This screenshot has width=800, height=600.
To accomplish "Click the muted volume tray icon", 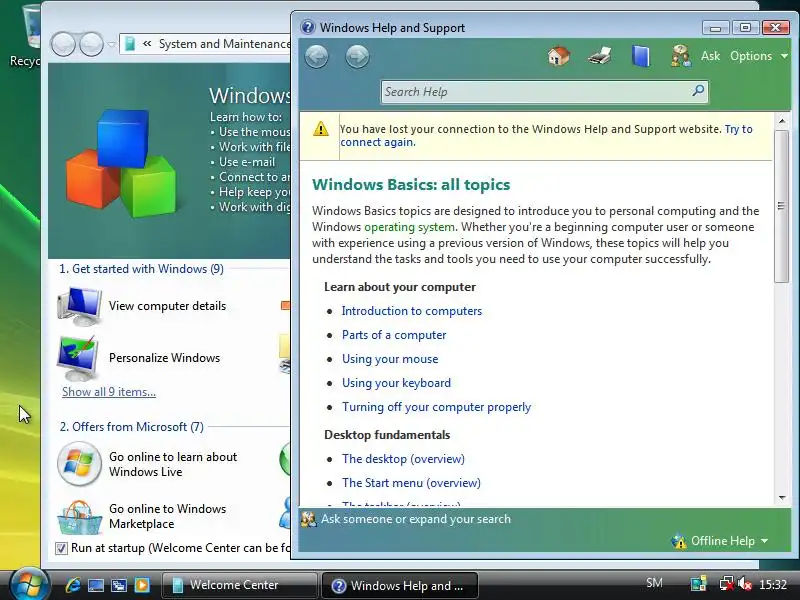I will [x=744, y=584].
